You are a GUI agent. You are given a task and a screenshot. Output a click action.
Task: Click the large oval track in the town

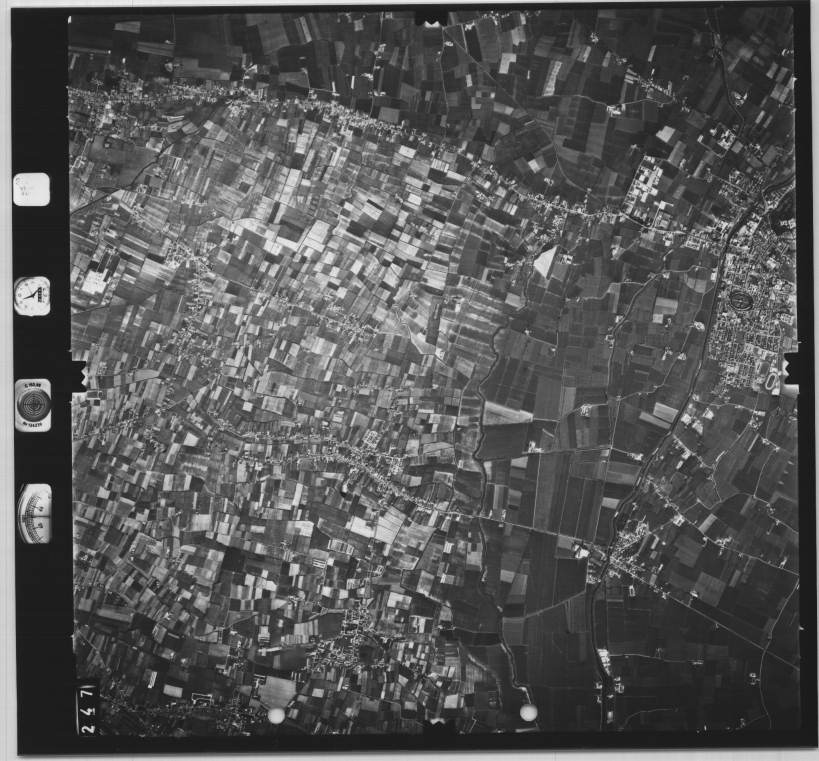740,300
